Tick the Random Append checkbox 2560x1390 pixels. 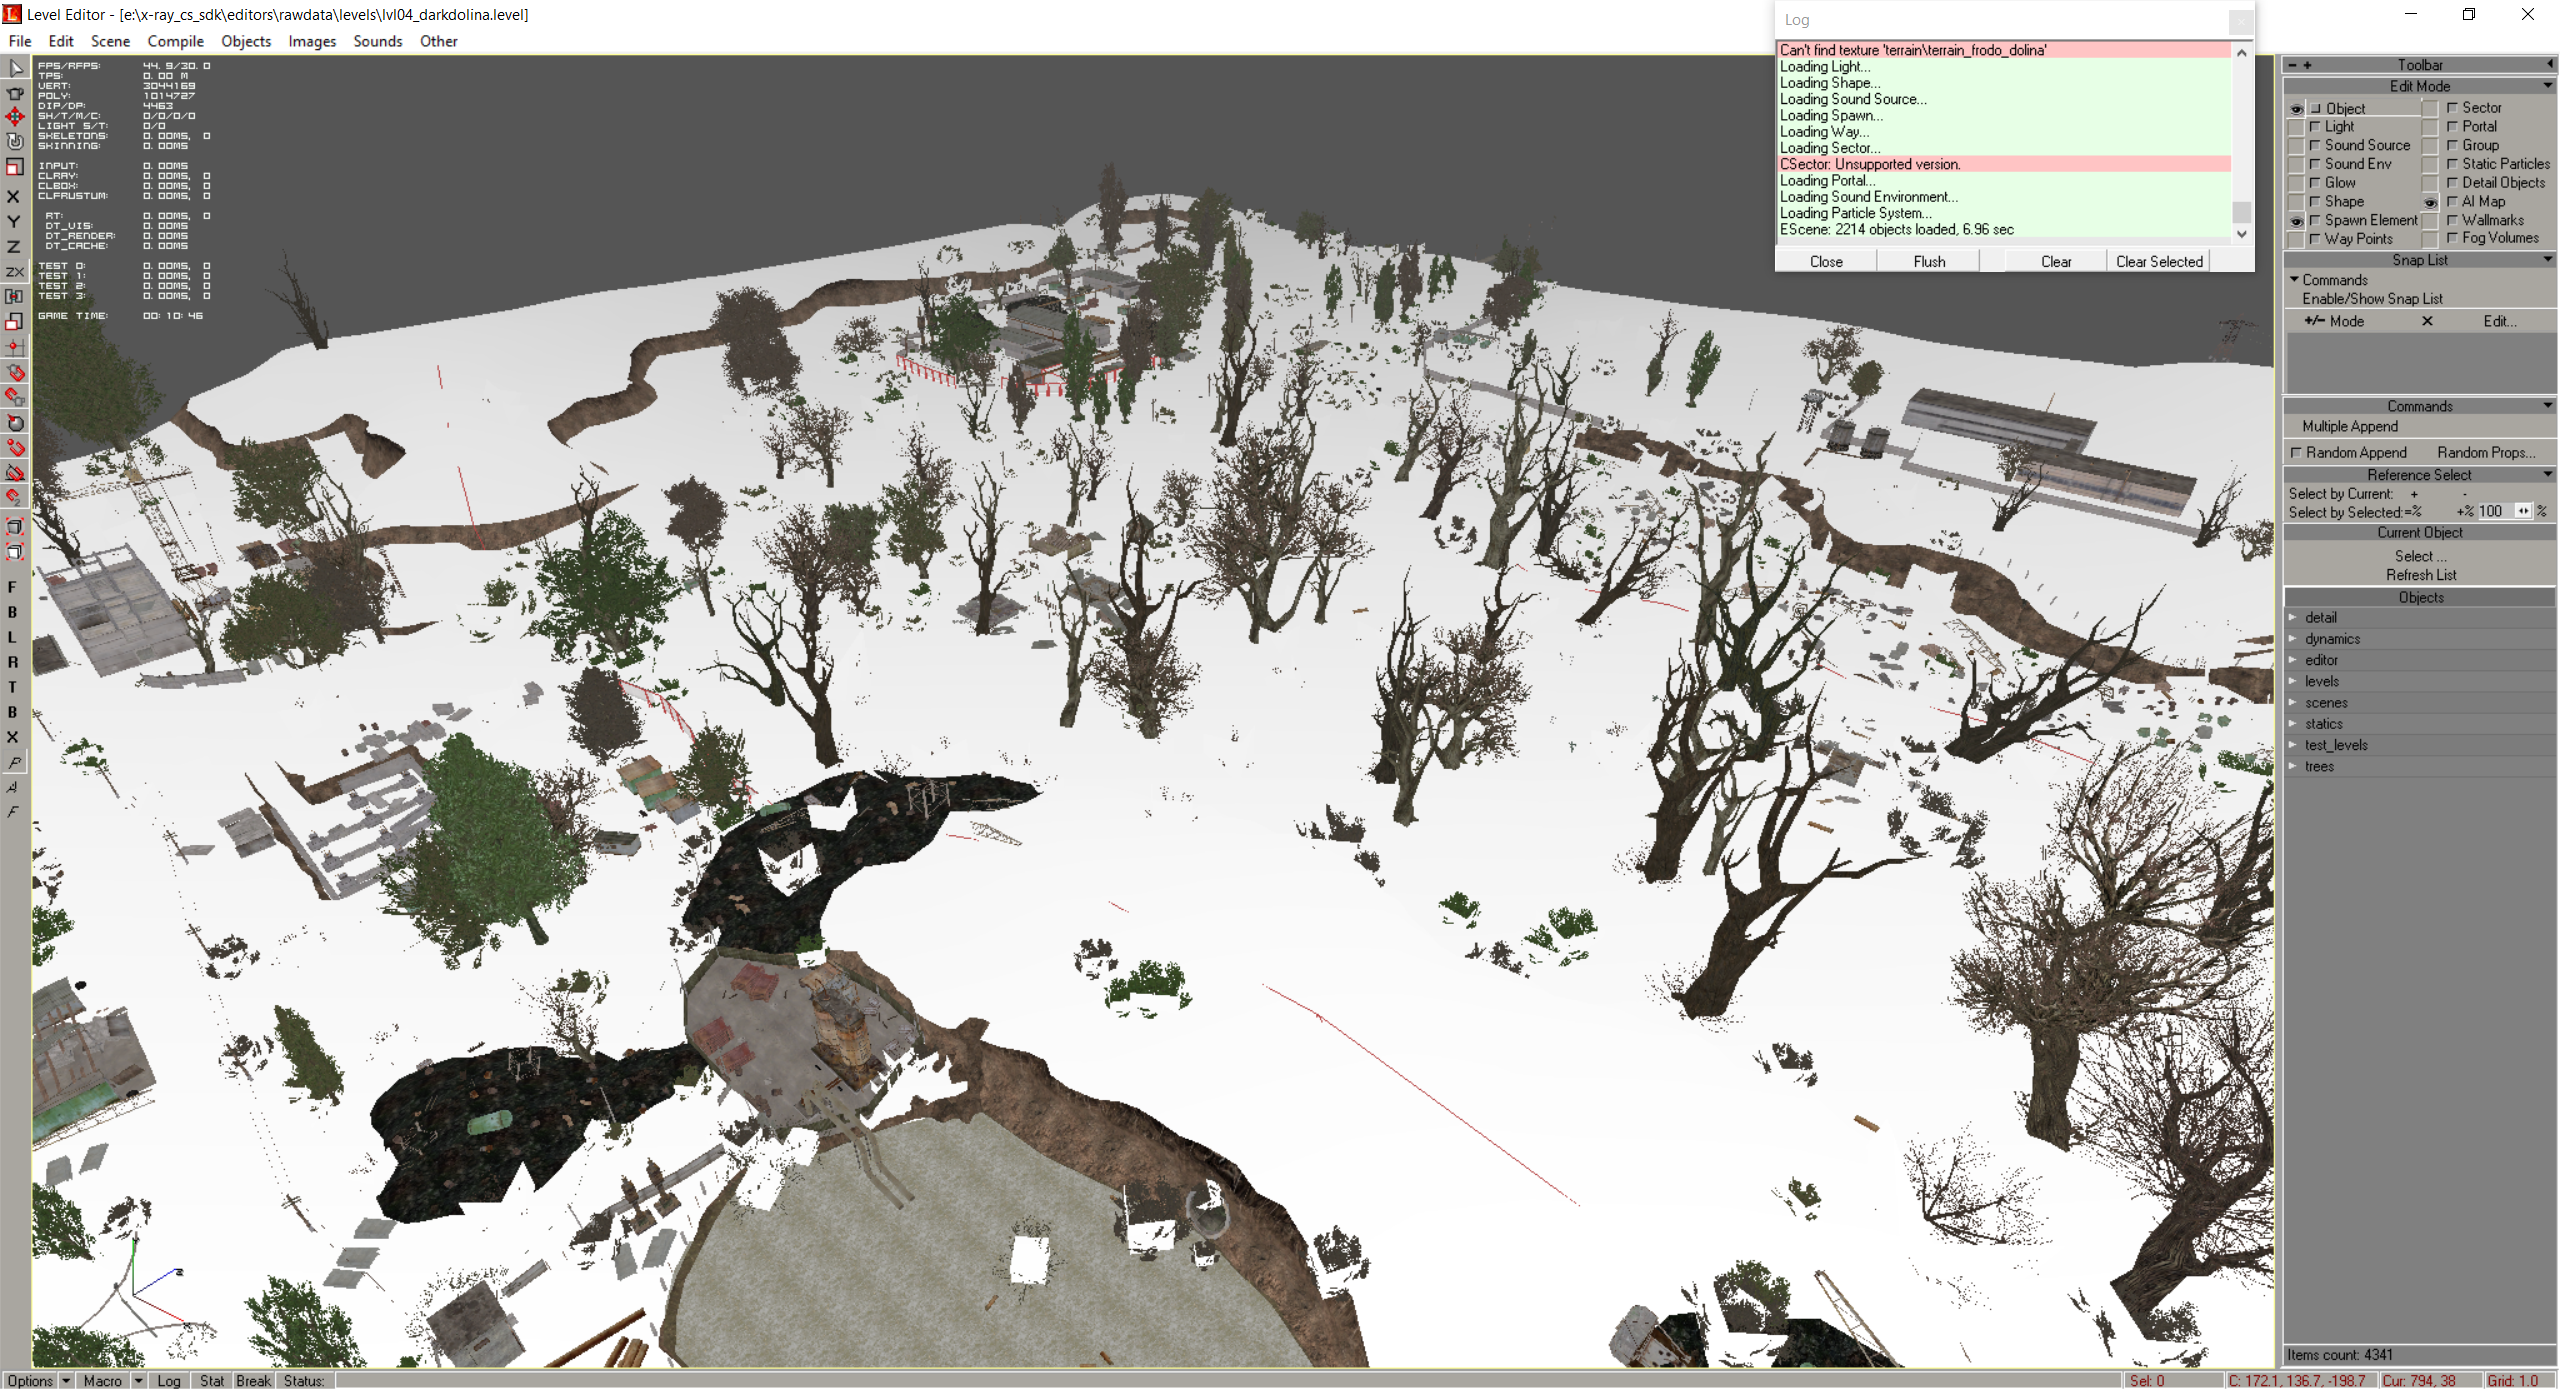coord(2297,452)
